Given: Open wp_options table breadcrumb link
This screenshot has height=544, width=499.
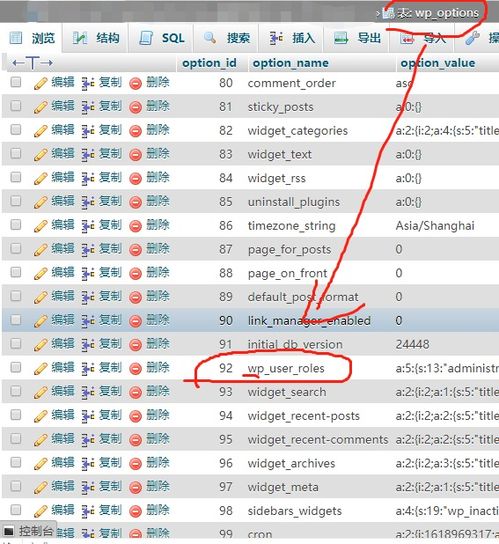Looking at the screenshot, I should pos(447,13).
